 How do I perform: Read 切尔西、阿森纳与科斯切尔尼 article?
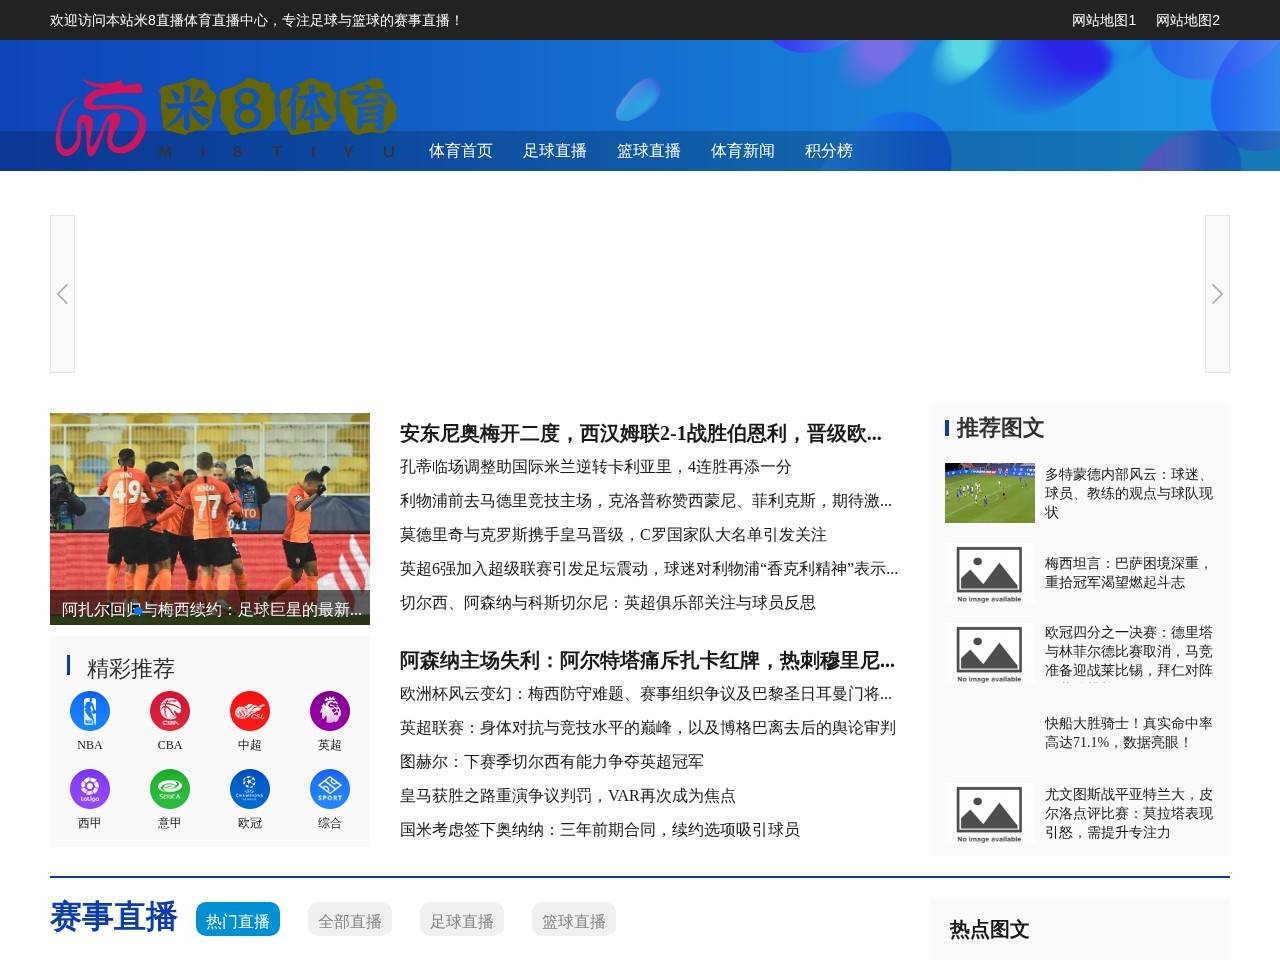pos(608,603)
